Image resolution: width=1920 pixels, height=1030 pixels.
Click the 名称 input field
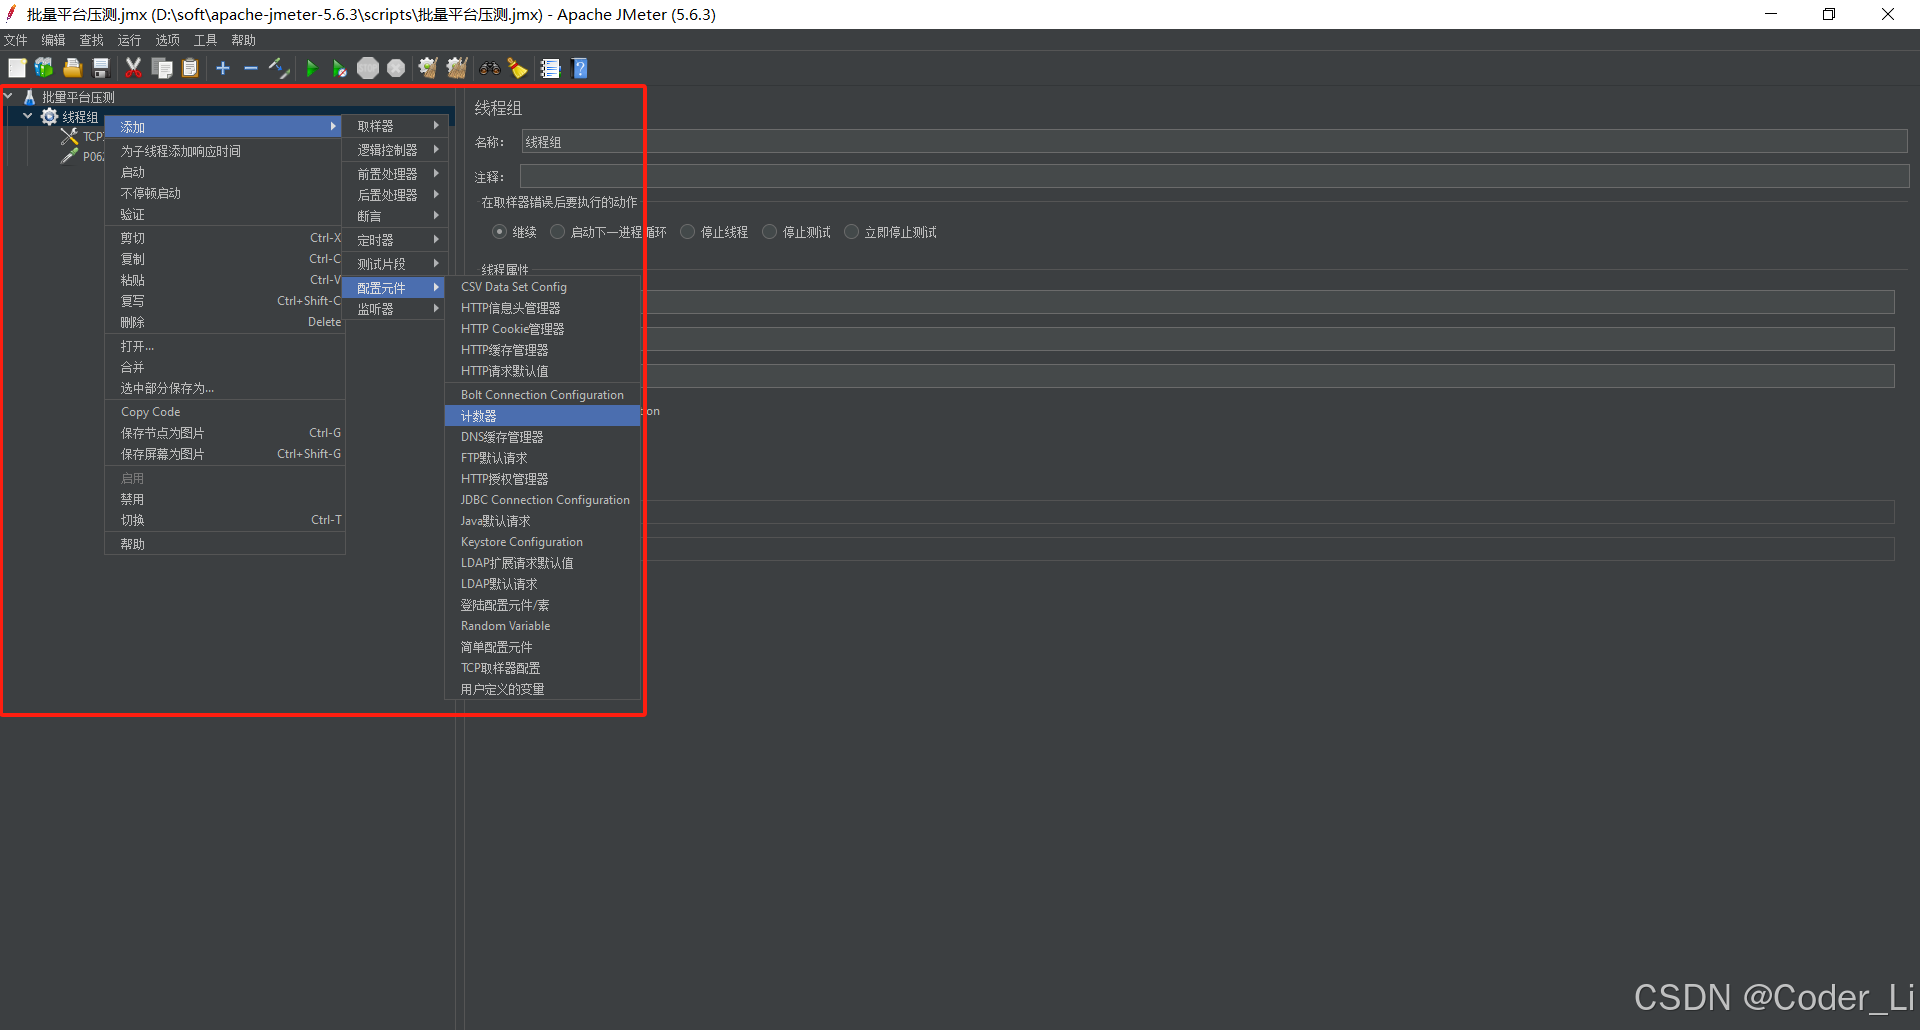pos(1214,142)
